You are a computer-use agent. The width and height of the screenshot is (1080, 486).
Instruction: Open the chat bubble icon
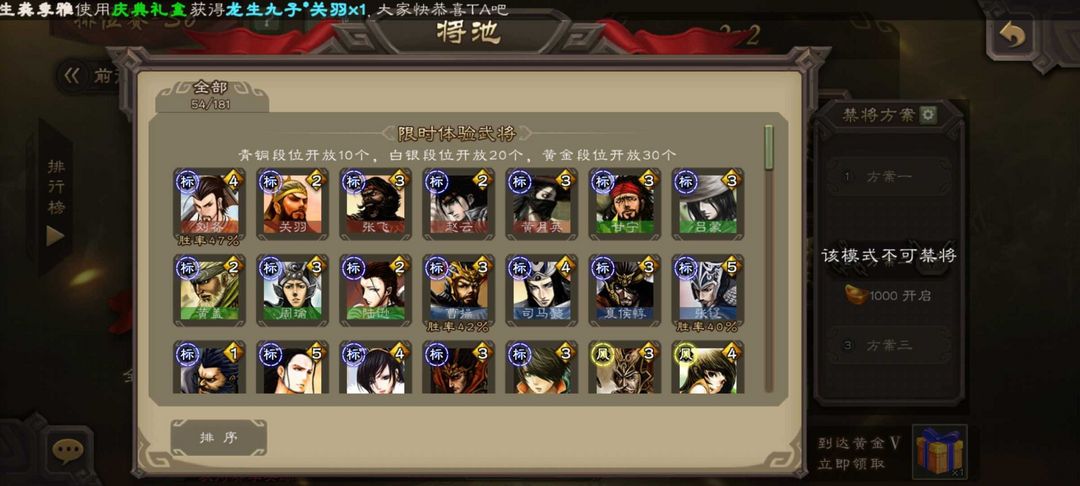pyautogui.click(x=68, y=451)
